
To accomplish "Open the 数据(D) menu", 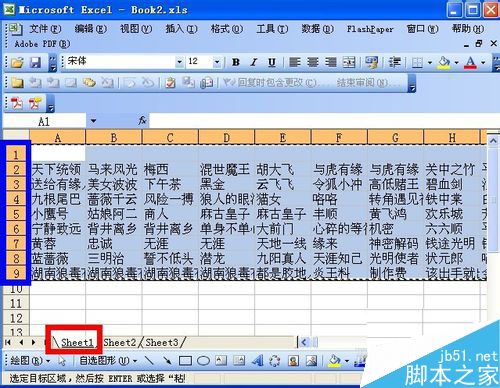I will 317,29.
